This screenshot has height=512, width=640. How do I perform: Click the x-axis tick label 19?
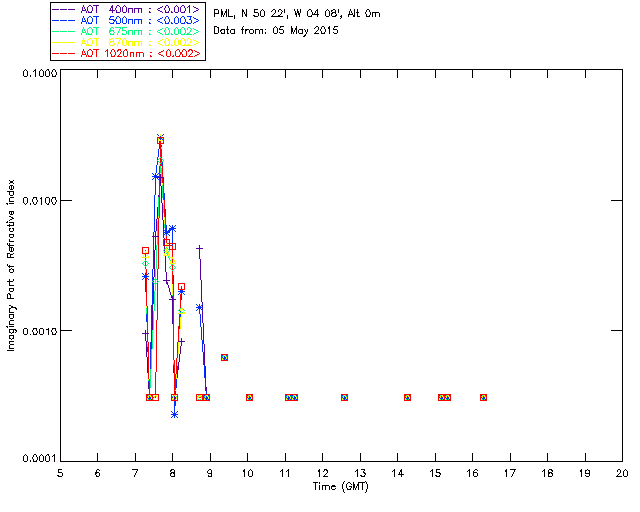tap(585, 473)
